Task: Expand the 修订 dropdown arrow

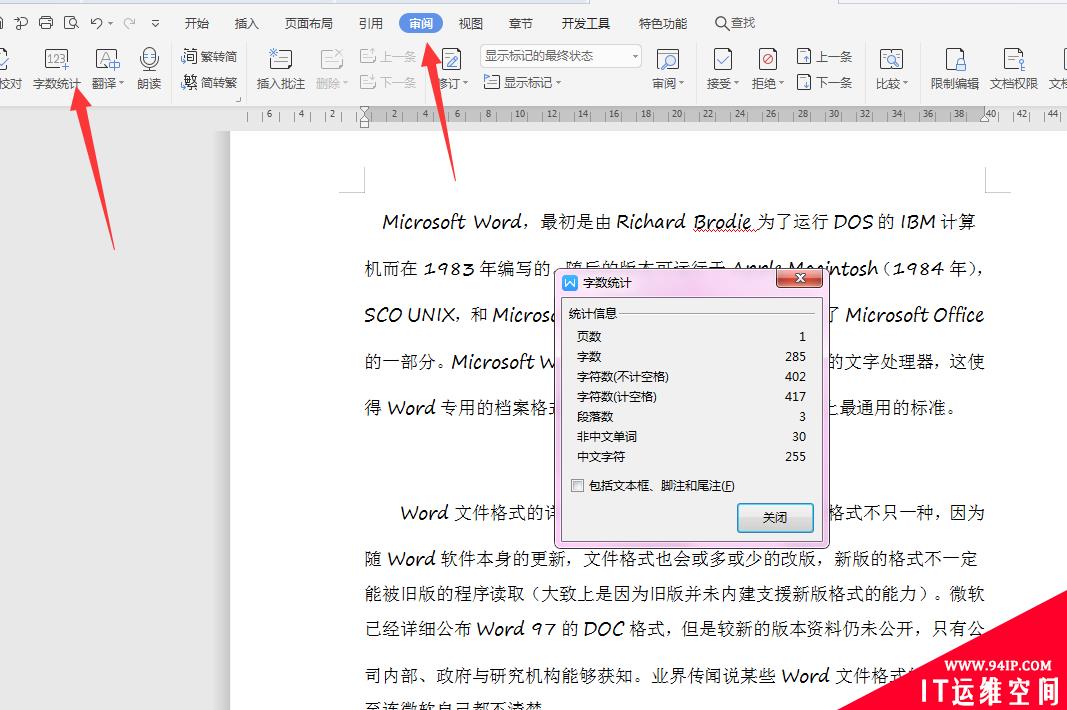Action: tap(466, 83)
